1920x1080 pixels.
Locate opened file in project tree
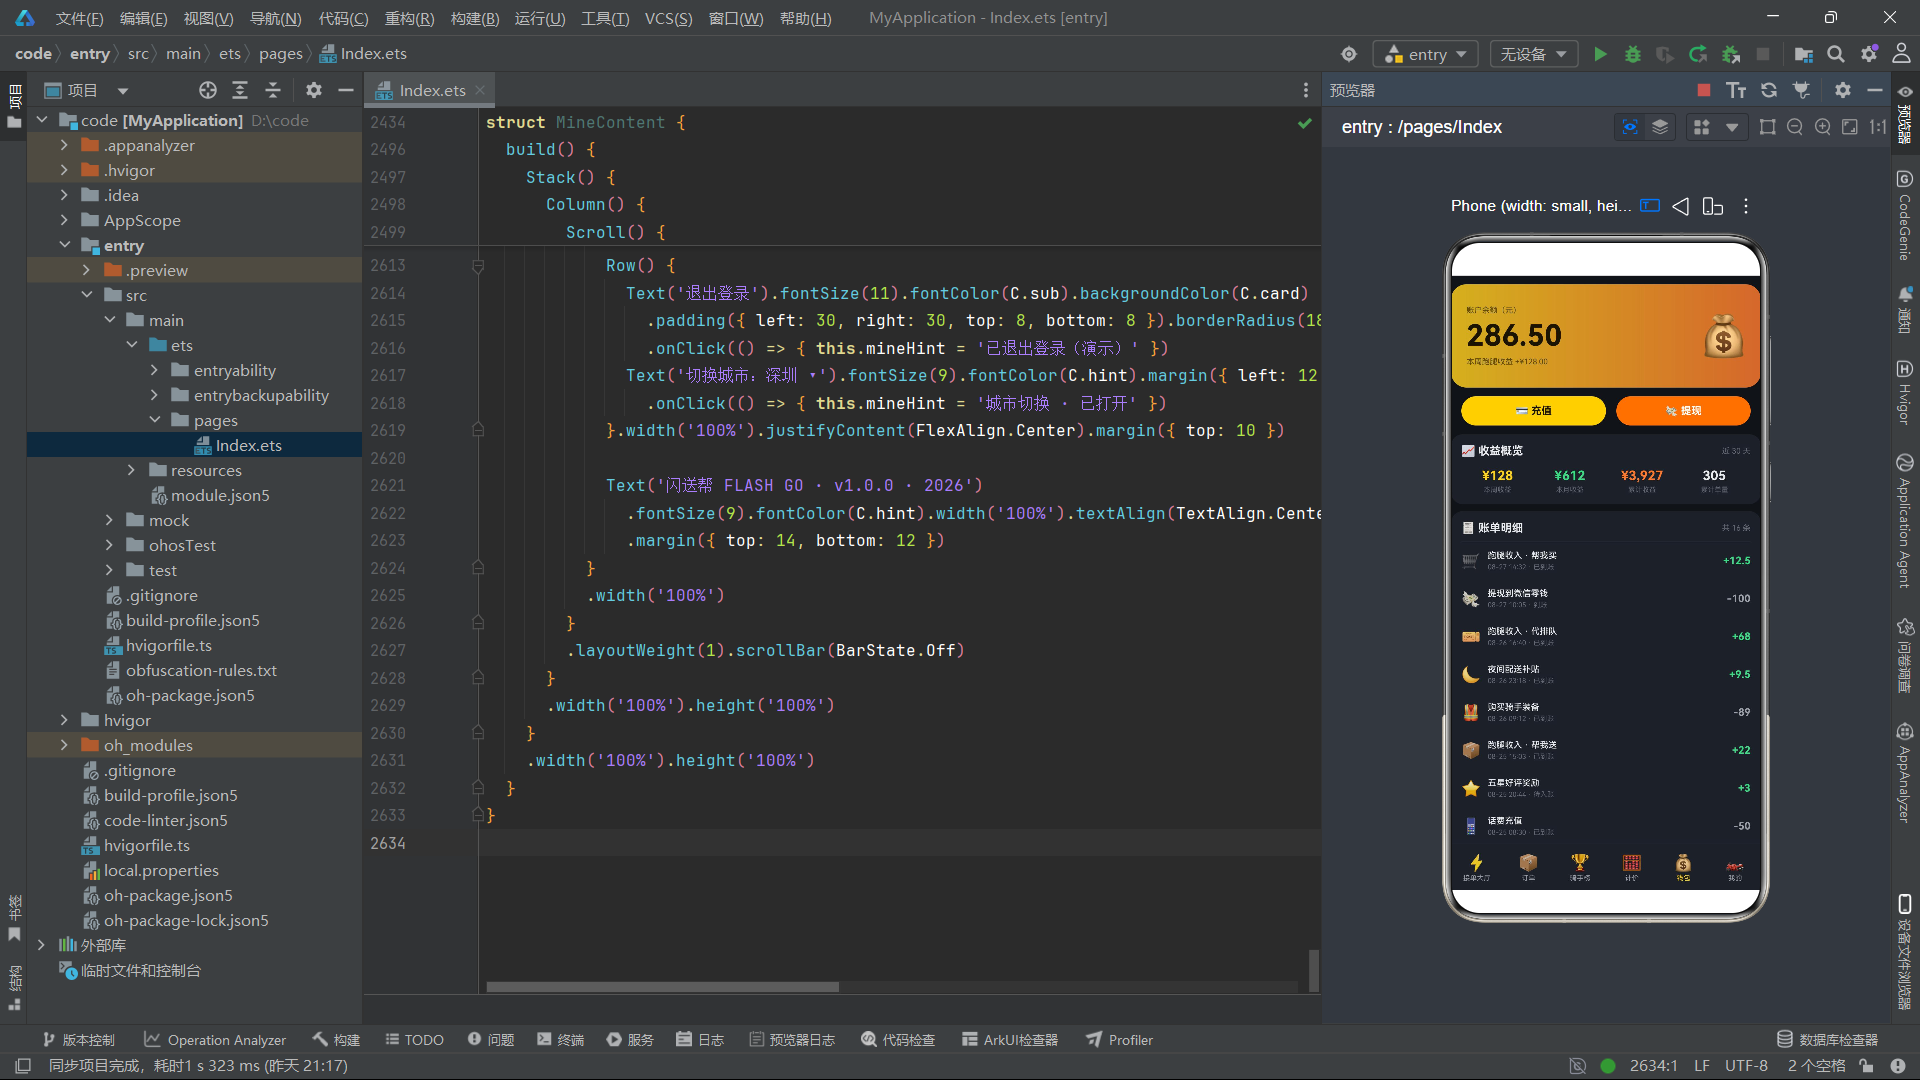208,90
